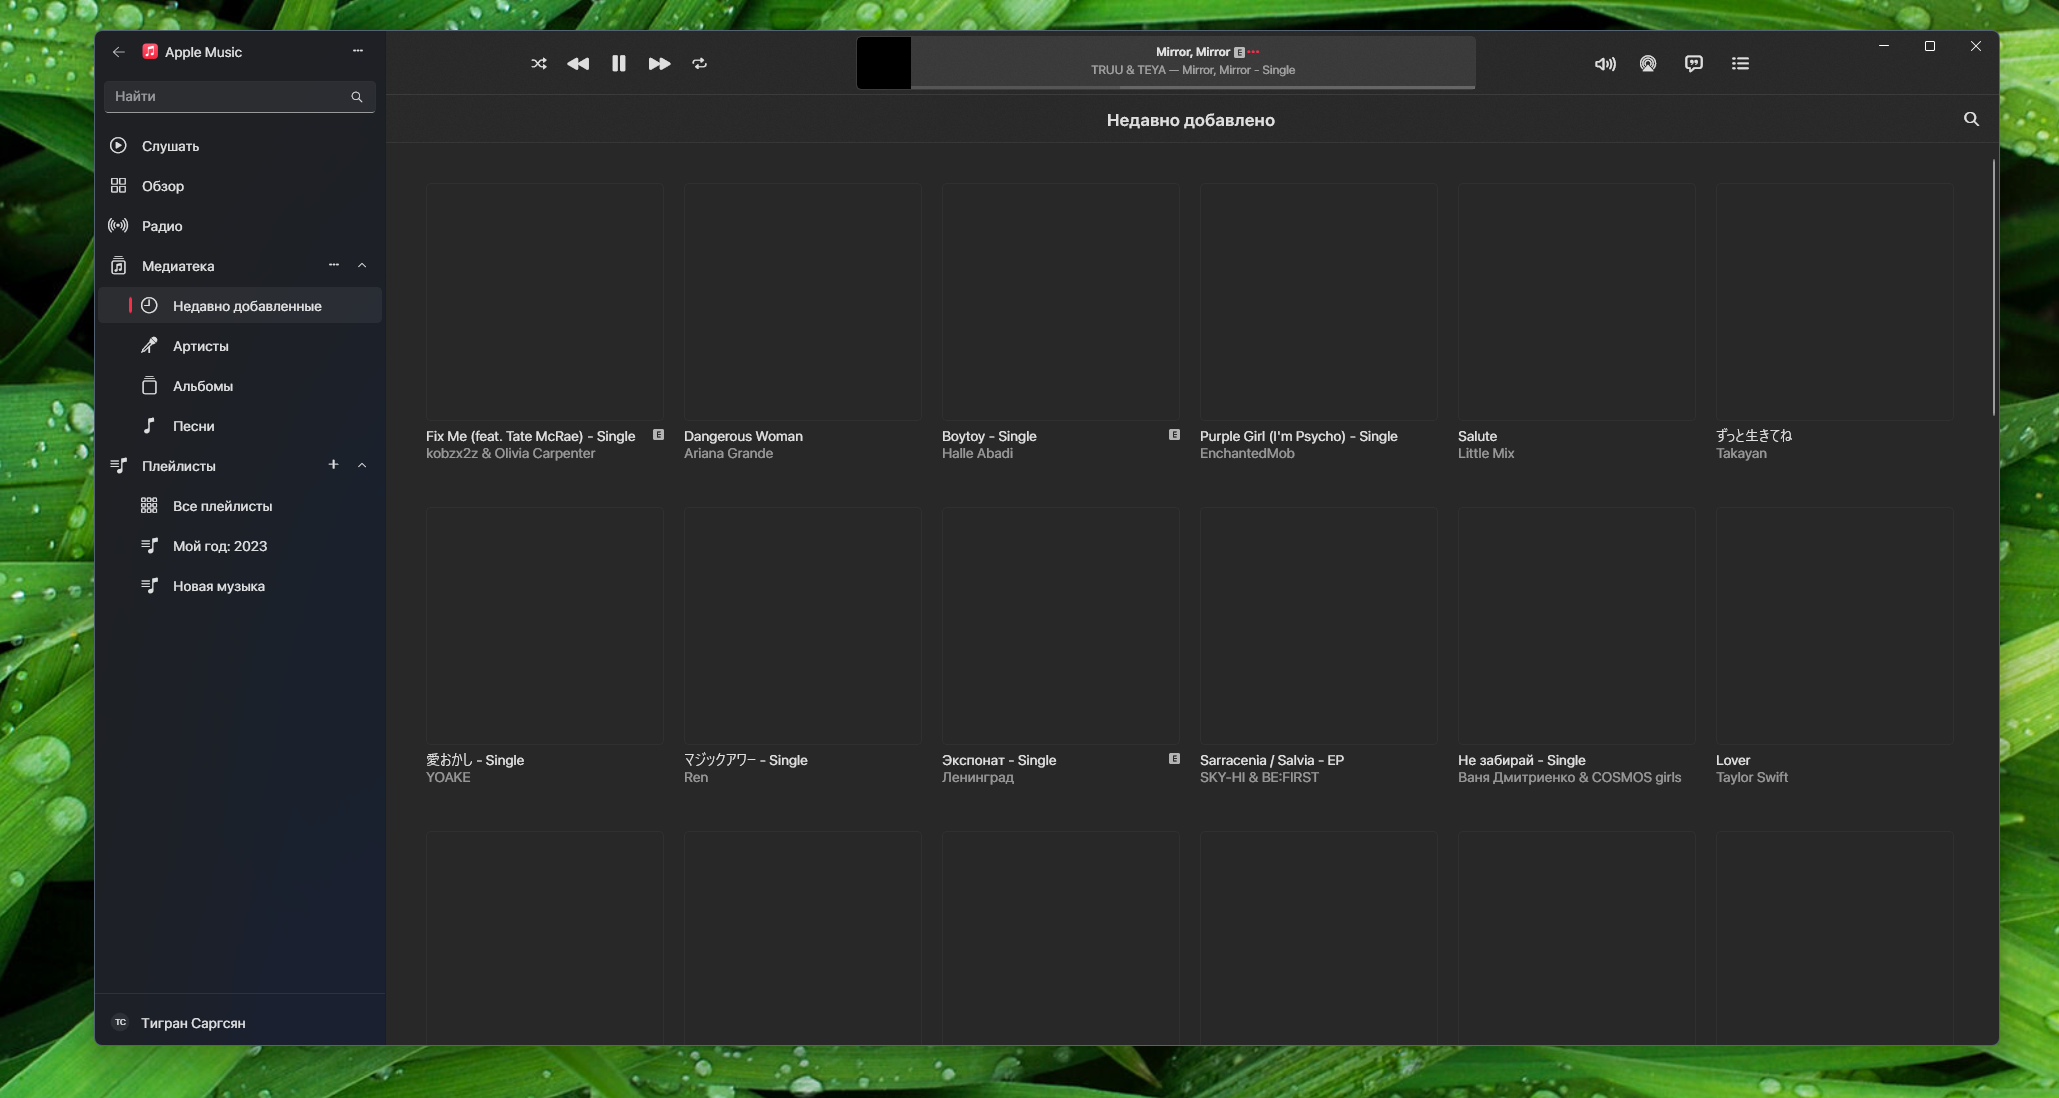Skip to the next track

tap(659, 64)
